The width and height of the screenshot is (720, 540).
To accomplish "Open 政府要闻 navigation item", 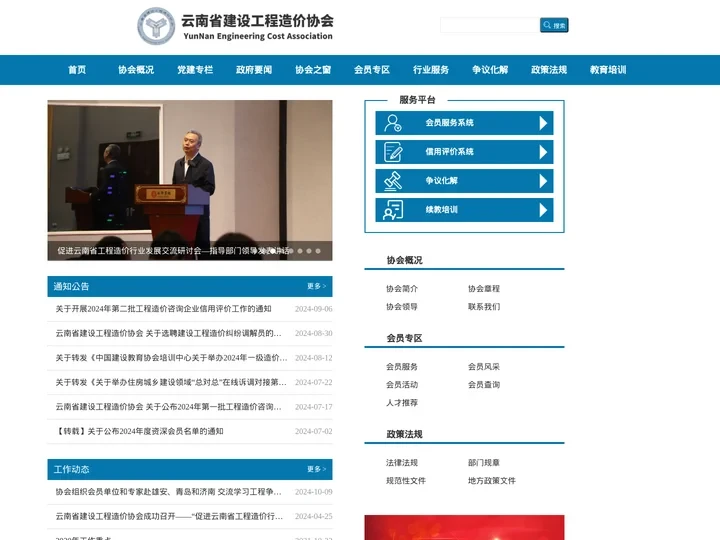I will tap(254, 70).
